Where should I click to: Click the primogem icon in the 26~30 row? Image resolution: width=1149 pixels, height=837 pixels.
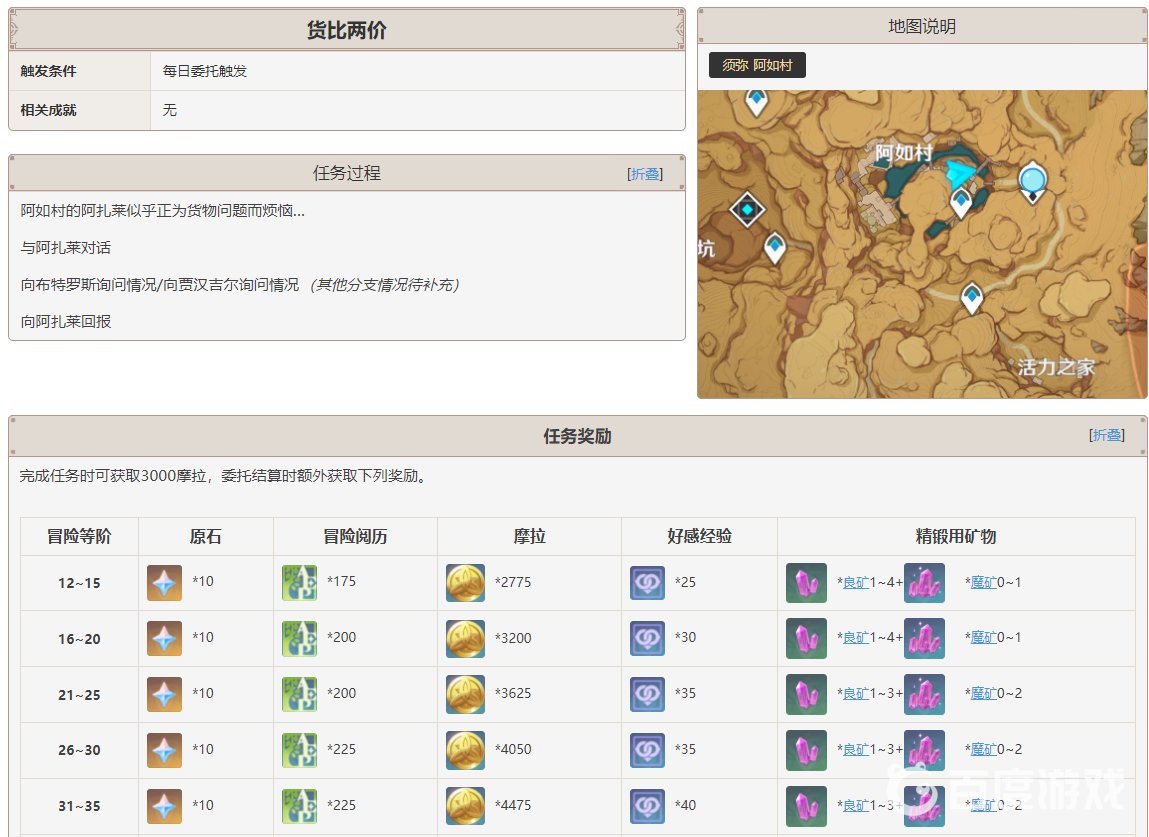point(164,750)
